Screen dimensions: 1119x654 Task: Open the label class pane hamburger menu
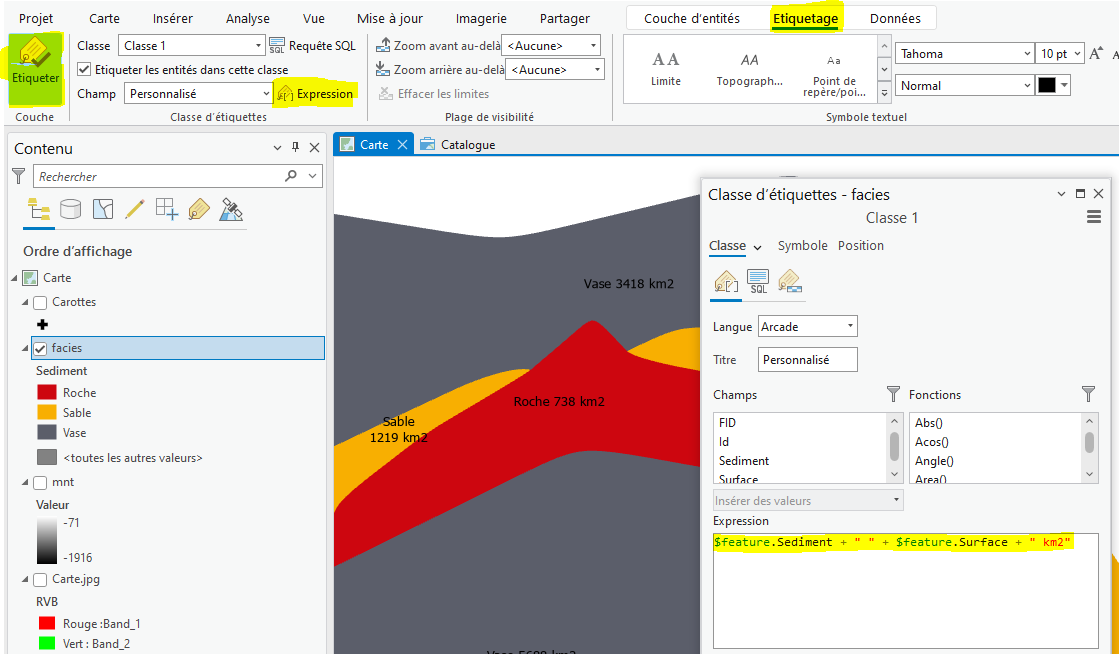coord(1094,218)
